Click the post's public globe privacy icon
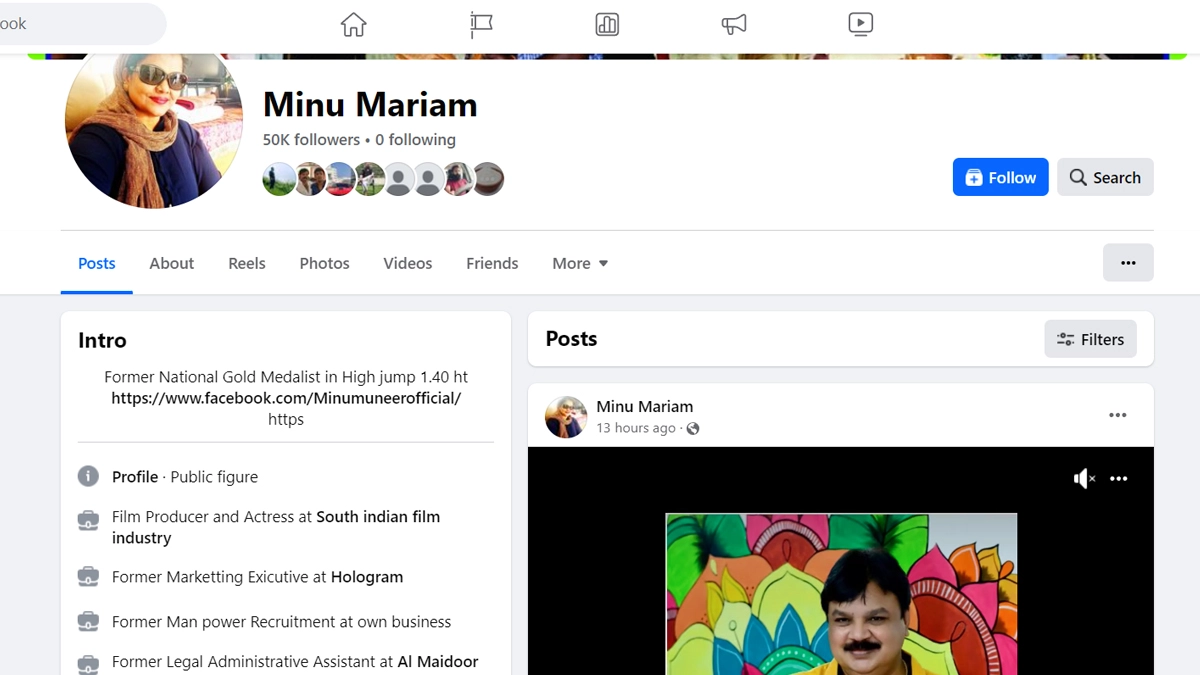This screenshot has height=675, width=1200. (693, 428)
